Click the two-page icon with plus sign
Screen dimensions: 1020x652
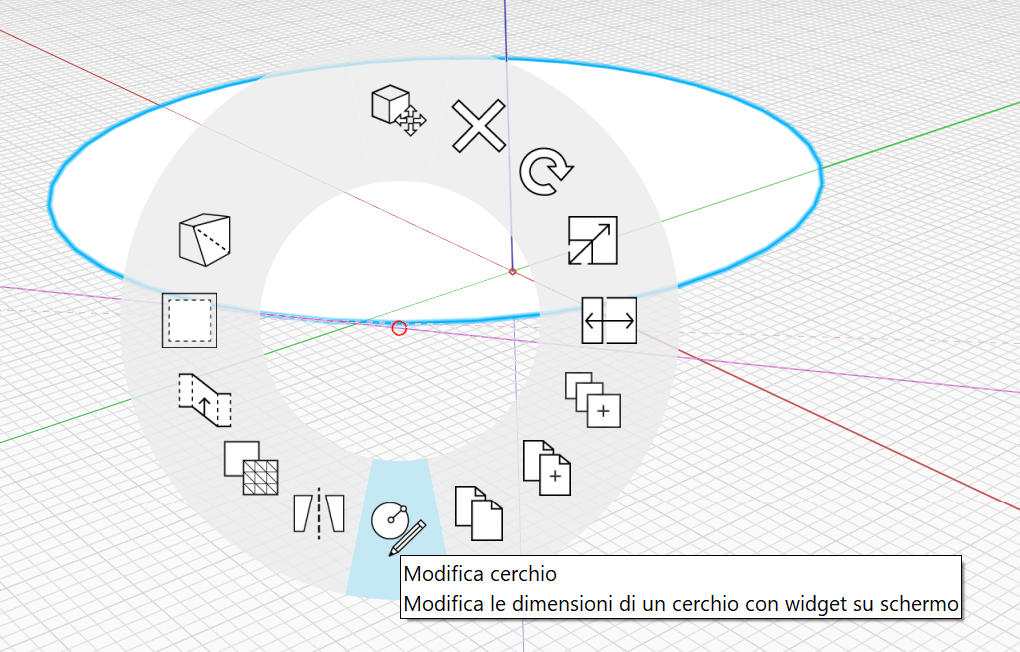click(x=547, y=467)
